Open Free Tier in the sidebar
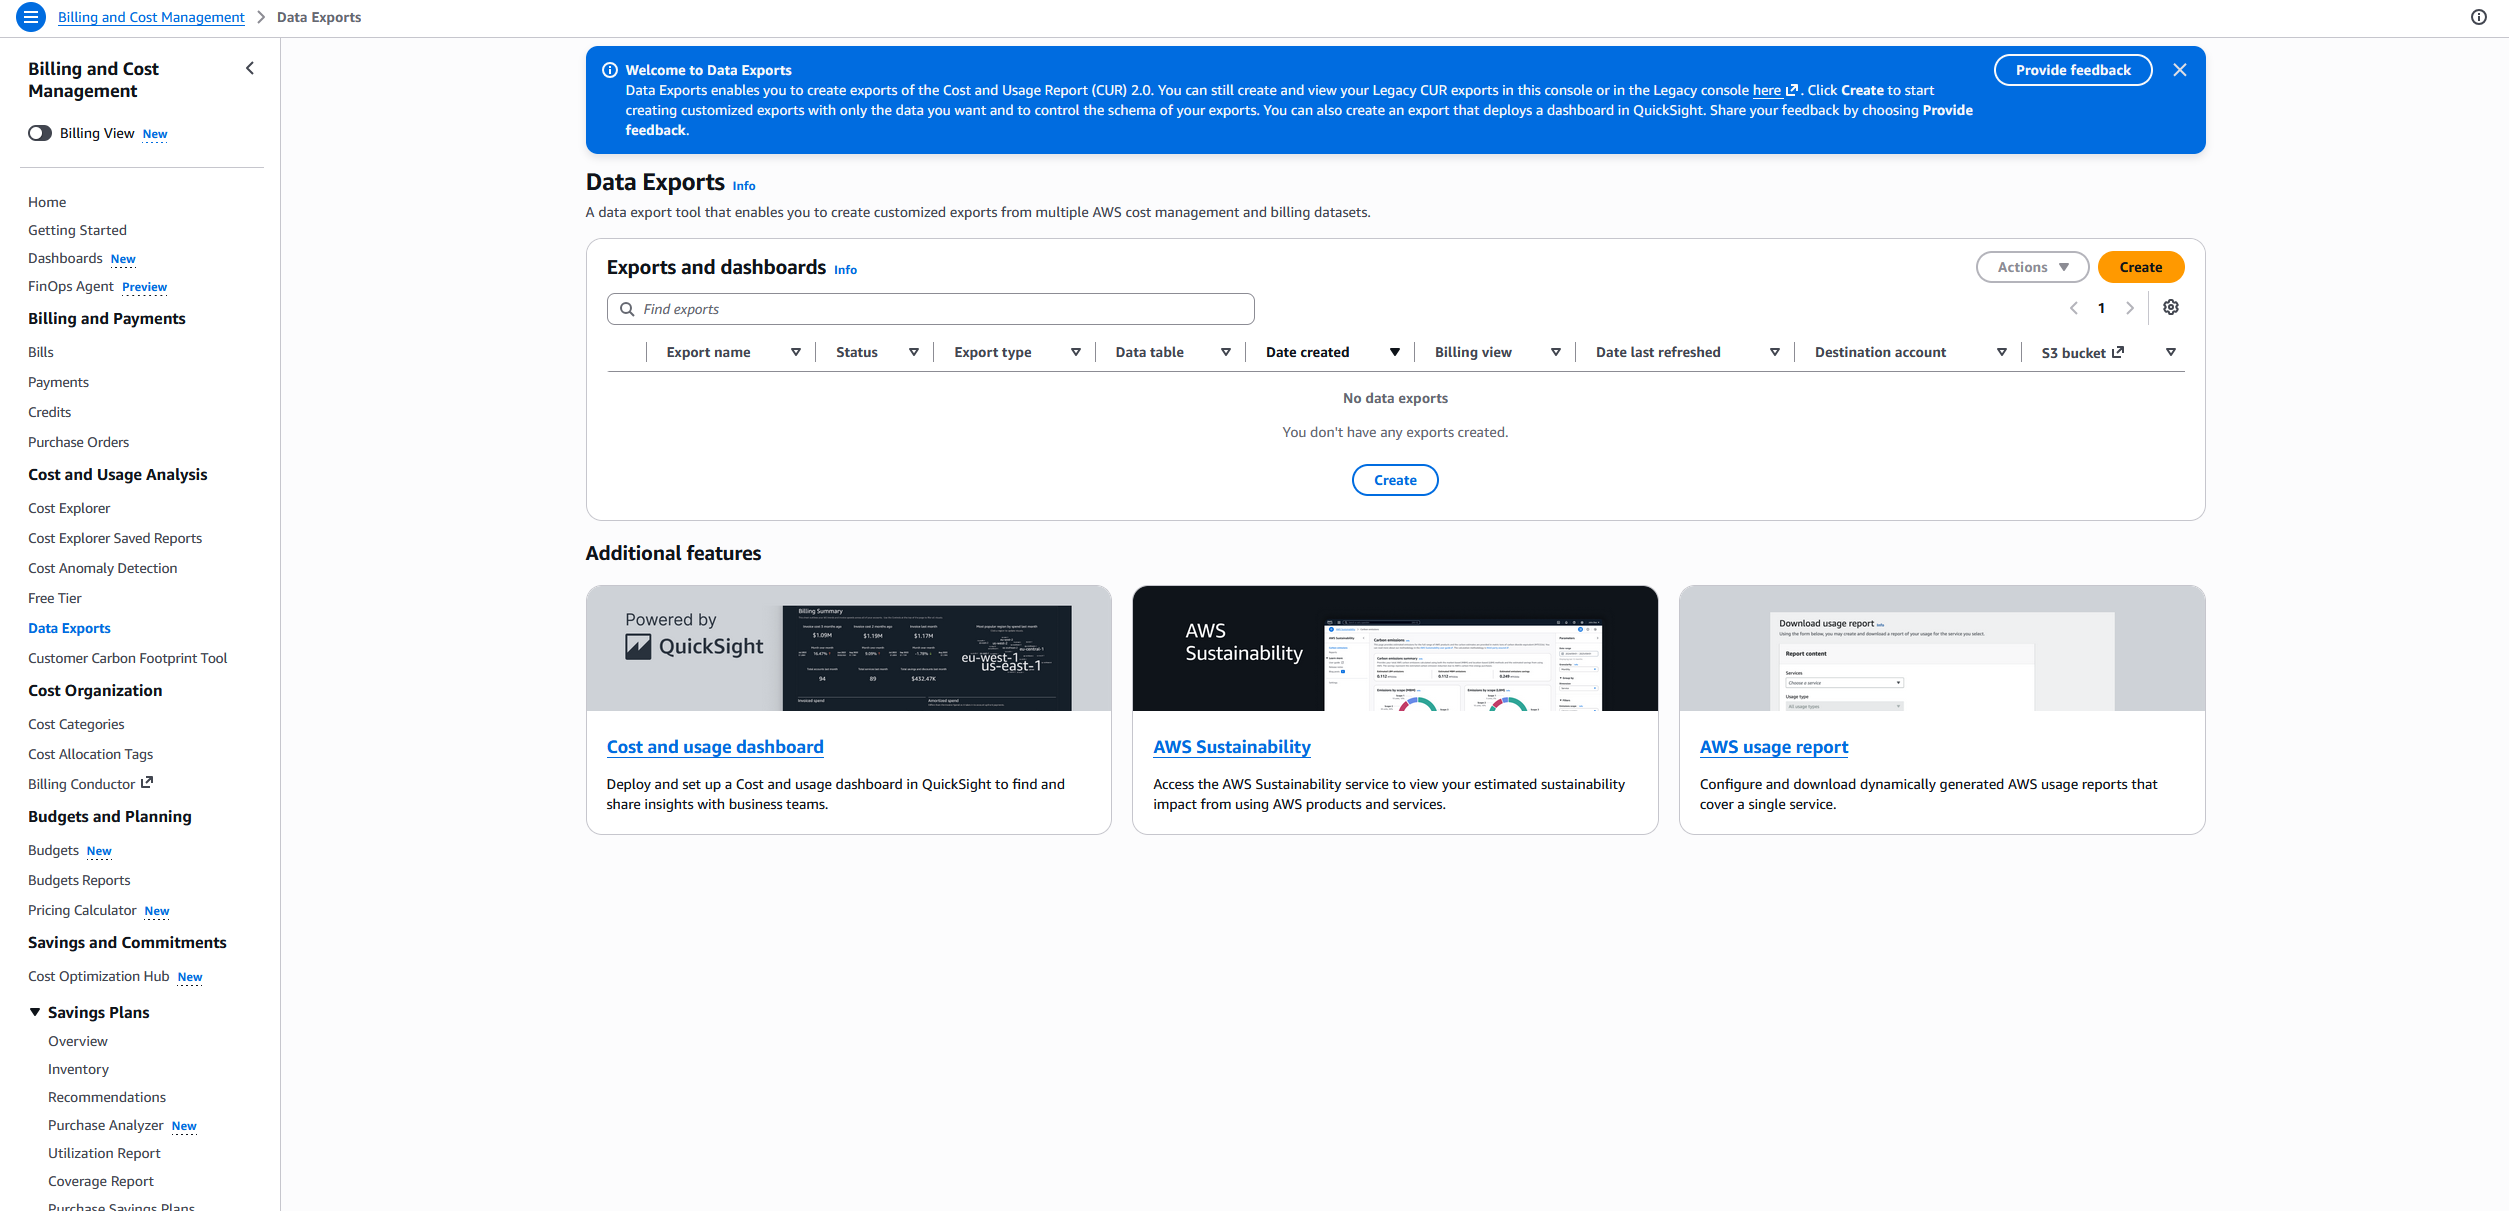 (x=55, y=598)
